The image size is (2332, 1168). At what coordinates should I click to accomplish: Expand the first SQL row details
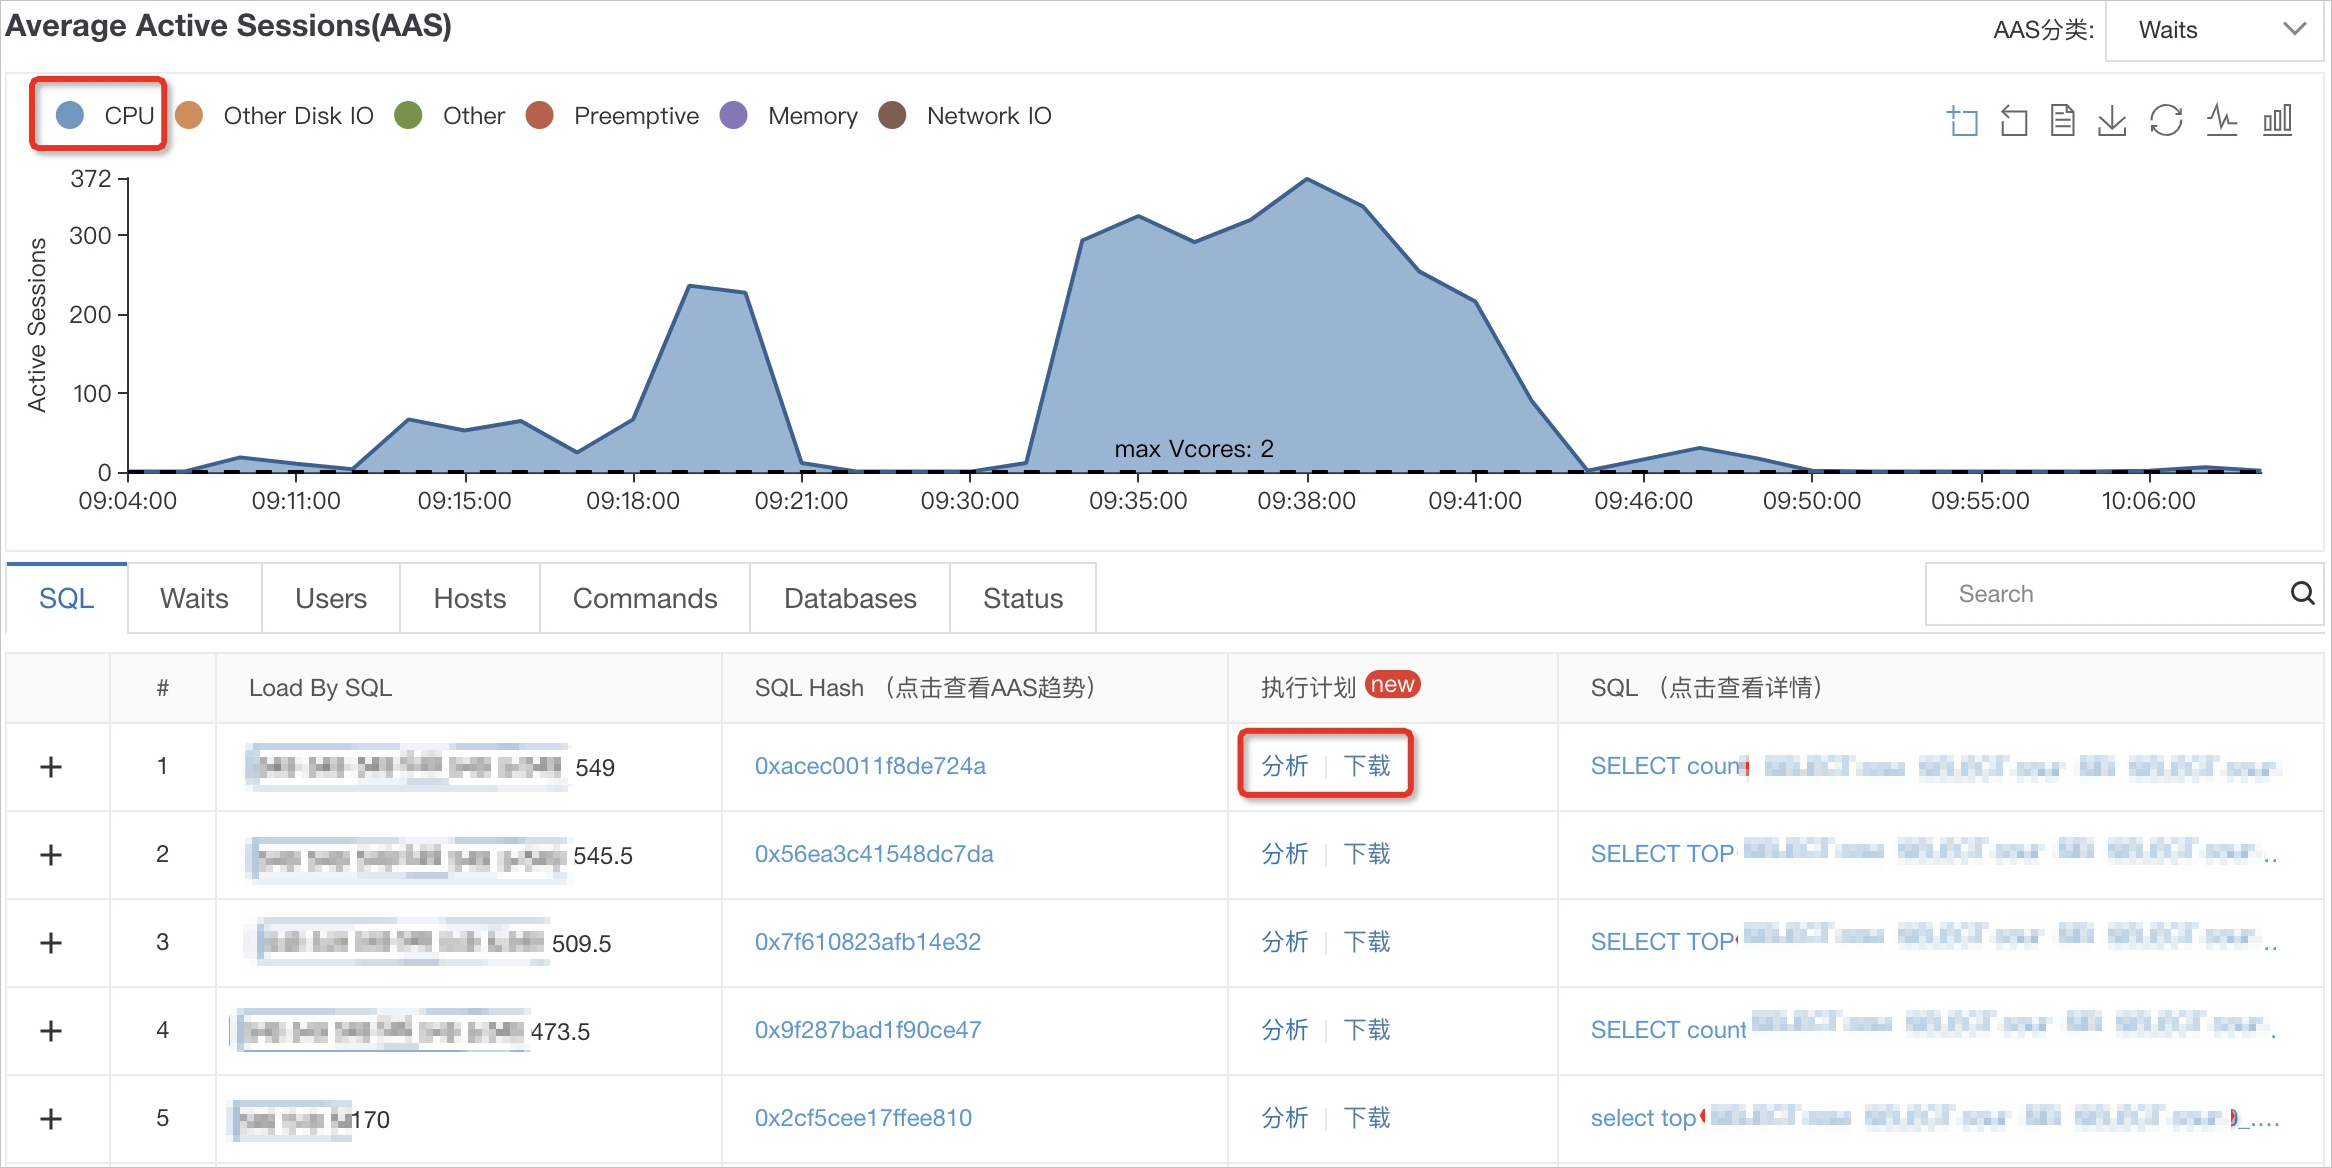click(x=52, y=767)
